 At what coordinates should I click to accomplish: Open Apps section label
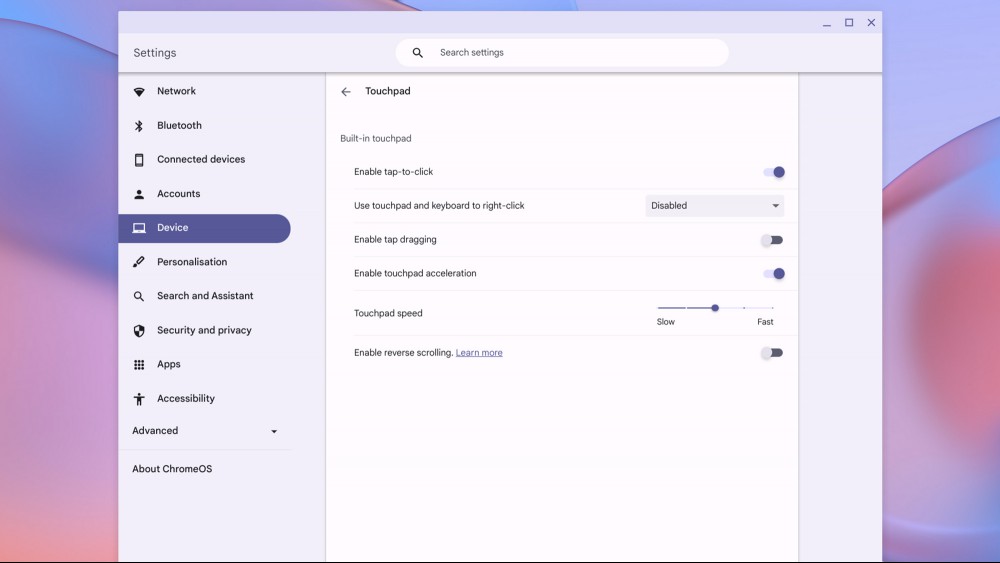[168, 364]
